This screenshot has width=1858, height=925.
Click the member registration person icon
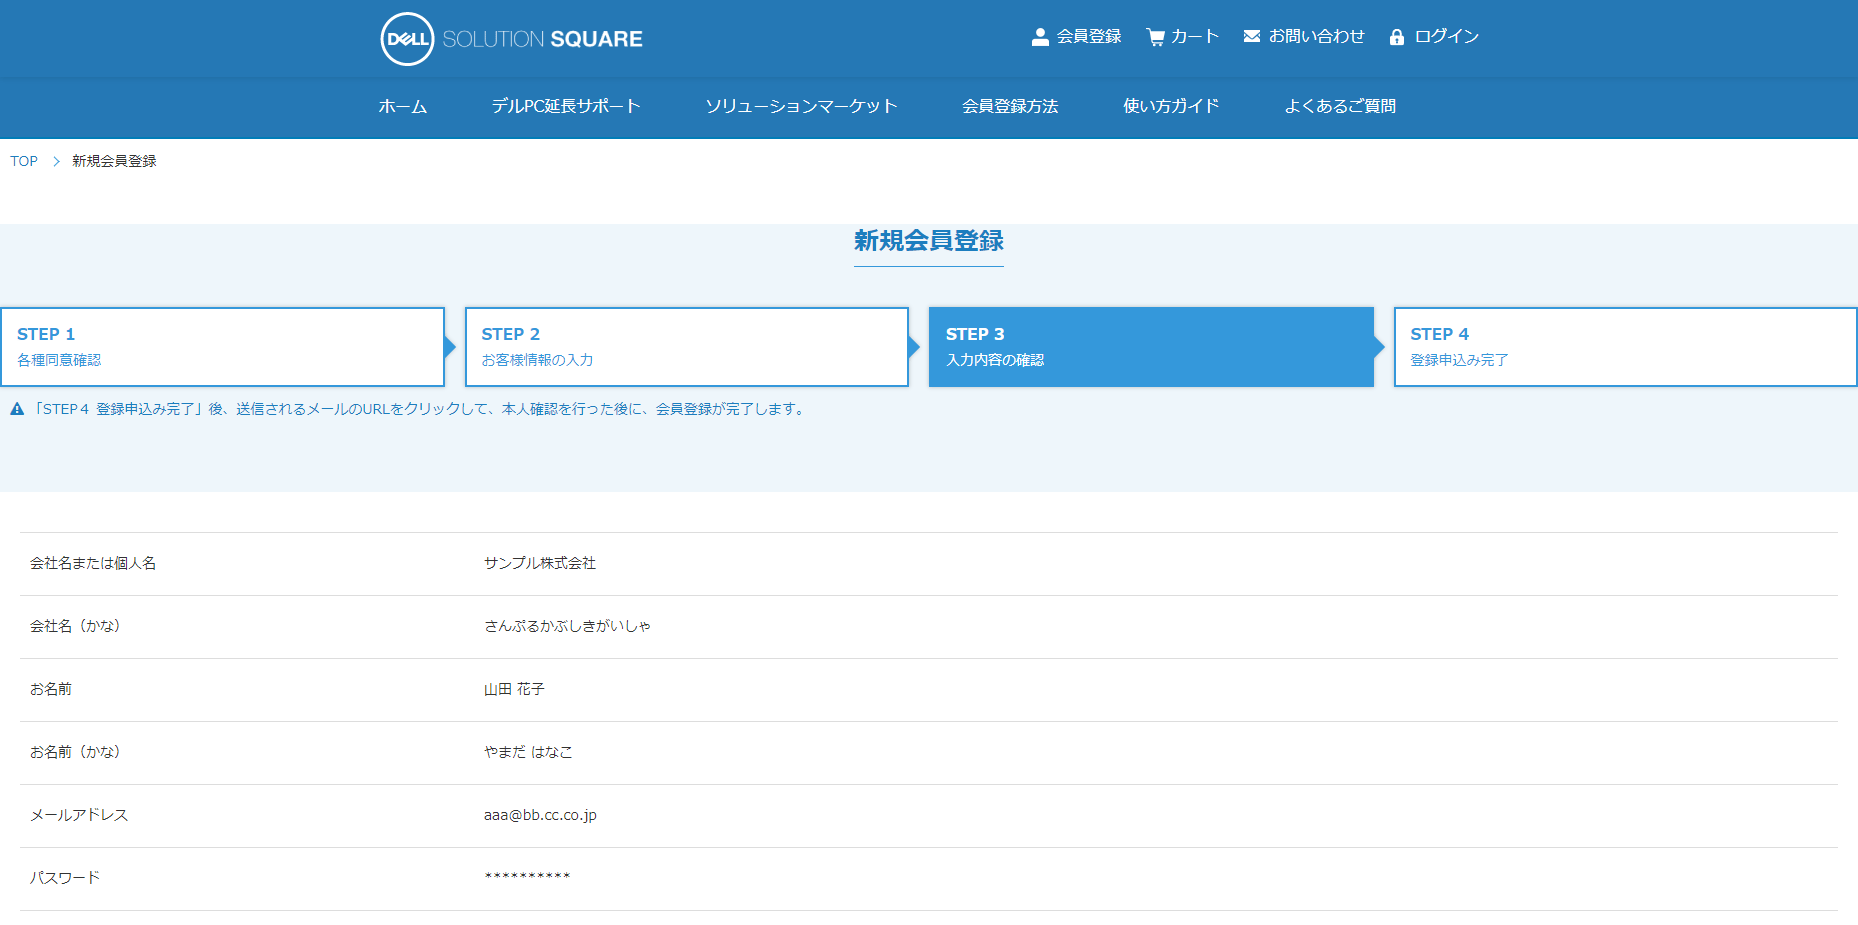(x=1040, y=37)
